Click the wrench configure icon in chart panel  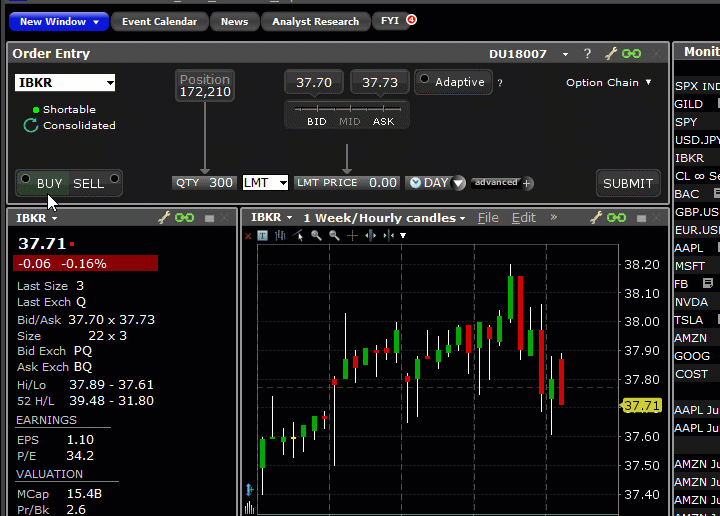597,218
